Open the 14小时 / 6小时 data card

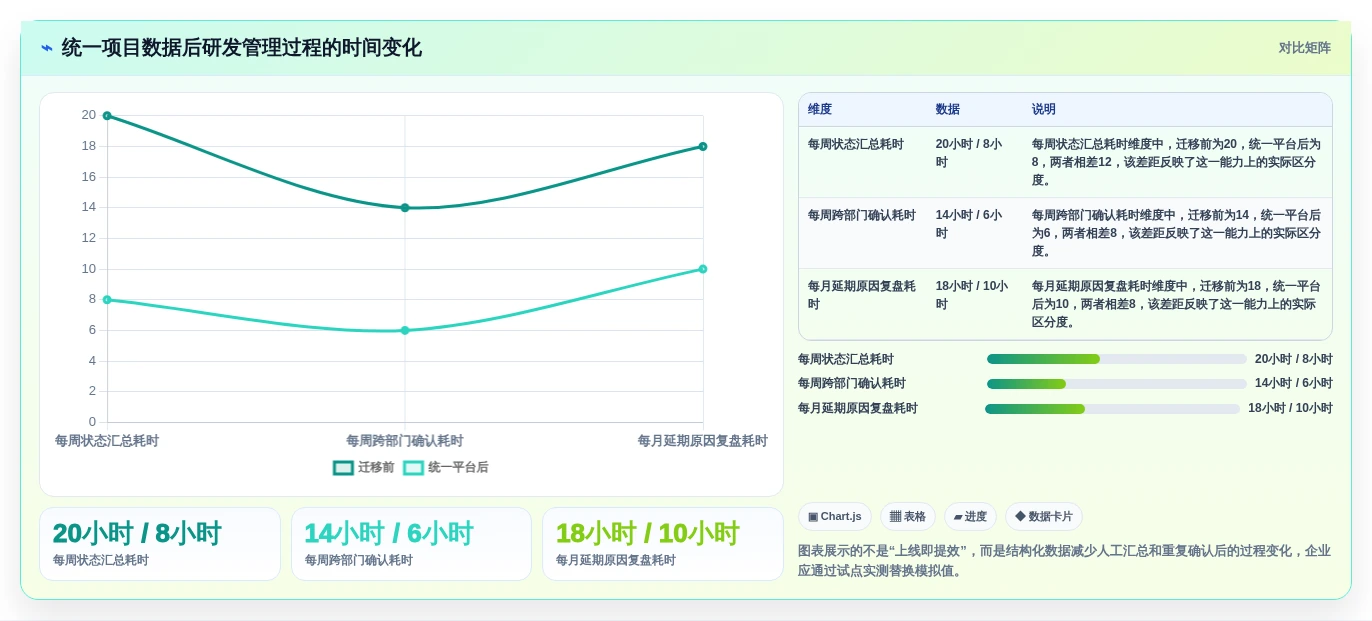coord(411,544)
